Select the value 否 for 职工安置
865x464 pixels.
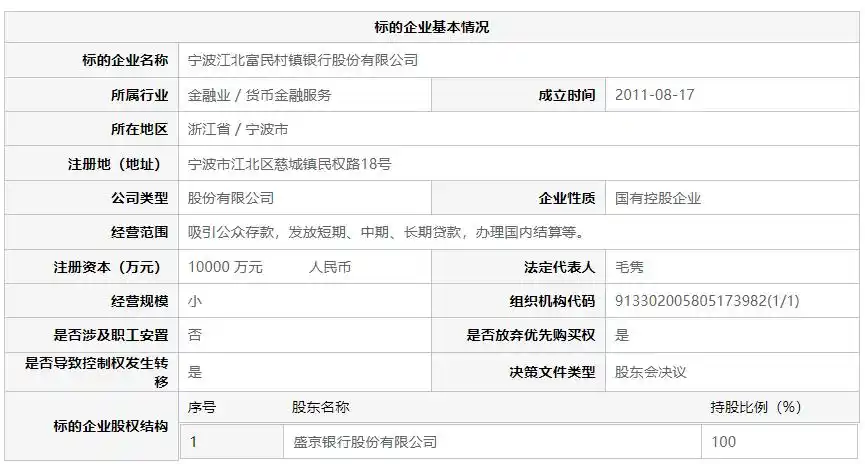[x=195, y=335]
